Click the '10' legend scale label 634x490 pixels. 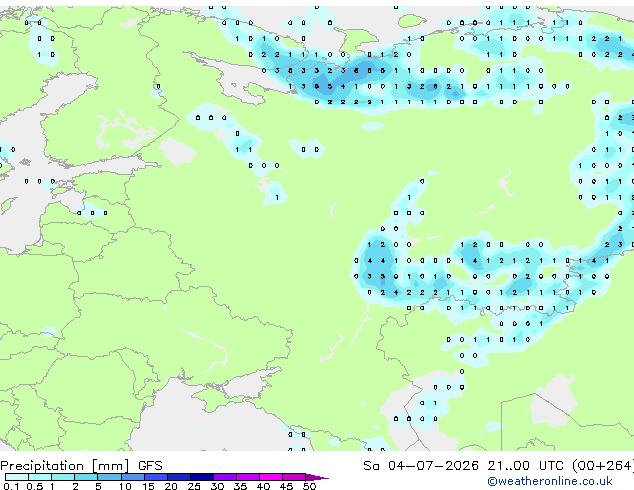click(x=125, y=486)
